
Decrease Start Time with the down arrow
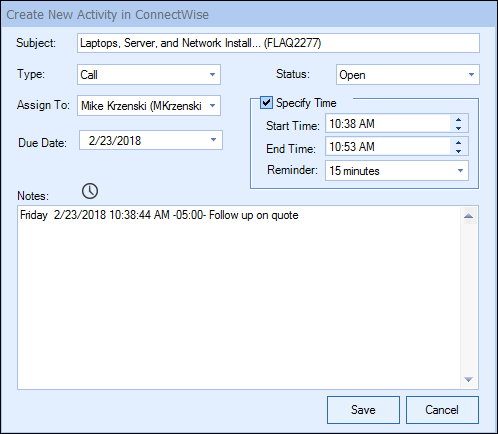pos(459,128)
